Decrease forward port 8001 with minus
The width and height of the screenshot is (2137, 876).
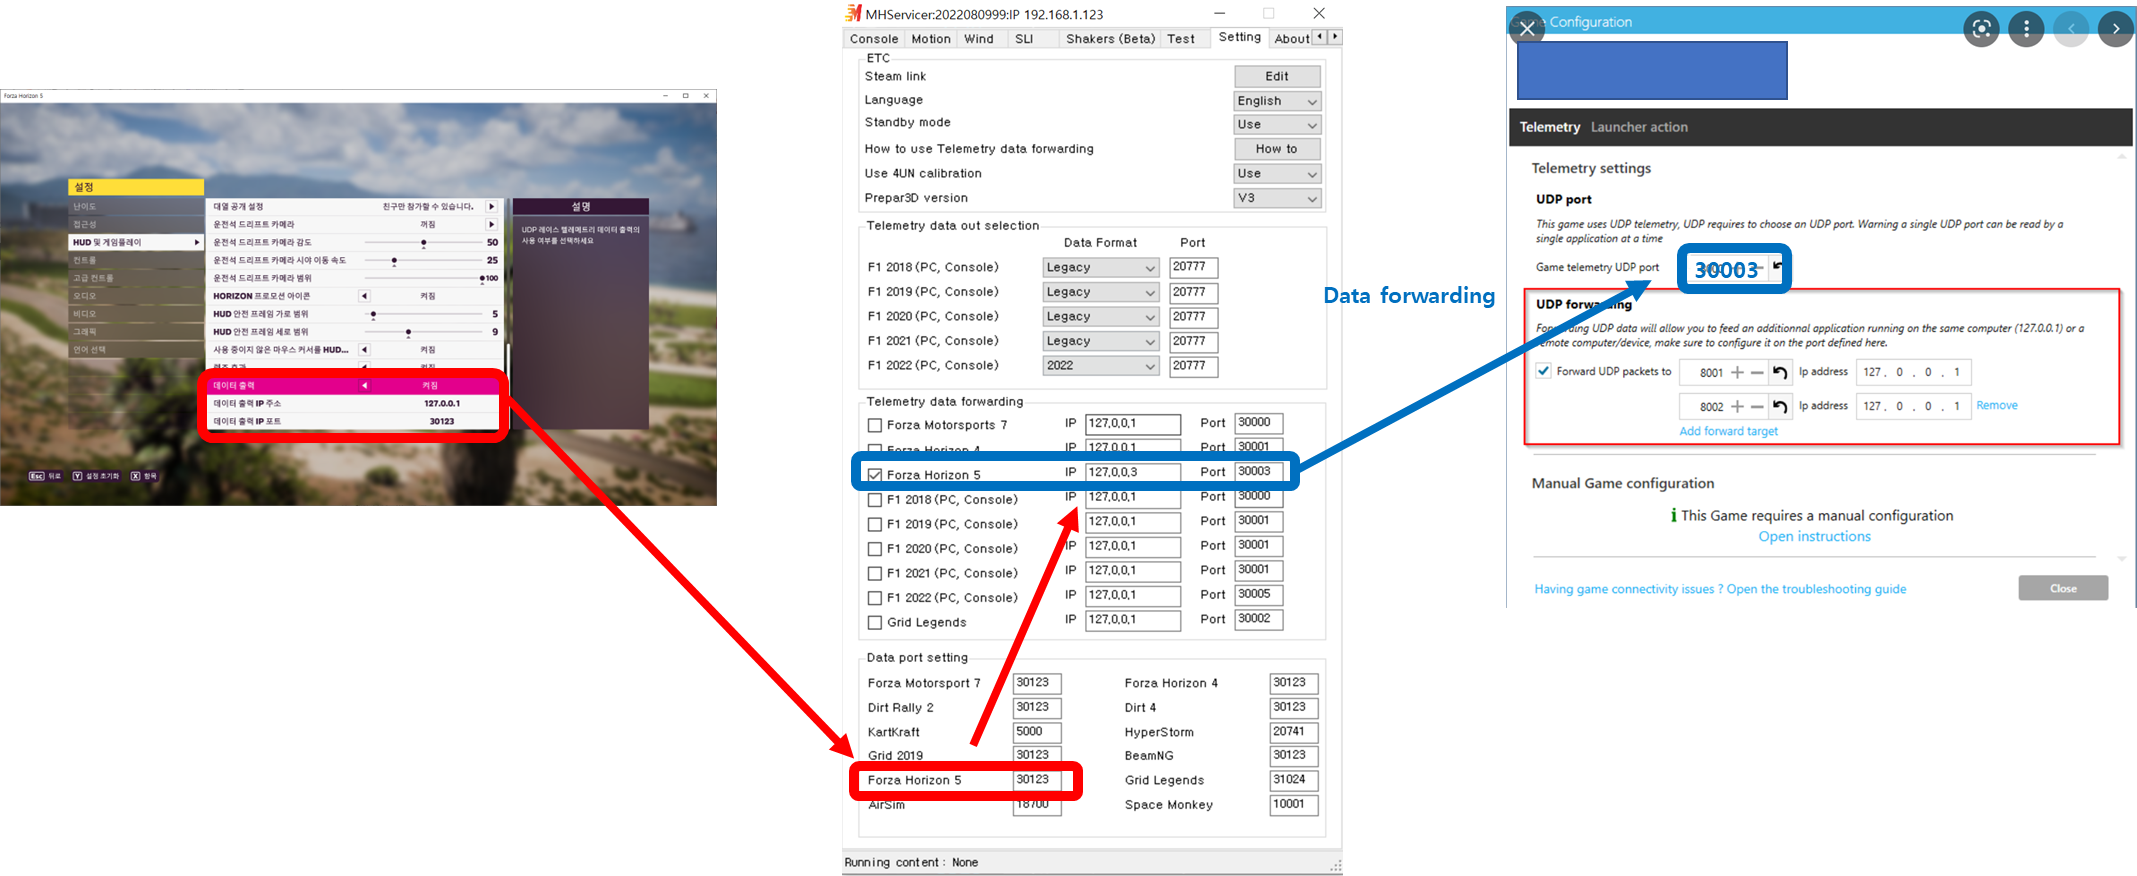point(1756,373)
